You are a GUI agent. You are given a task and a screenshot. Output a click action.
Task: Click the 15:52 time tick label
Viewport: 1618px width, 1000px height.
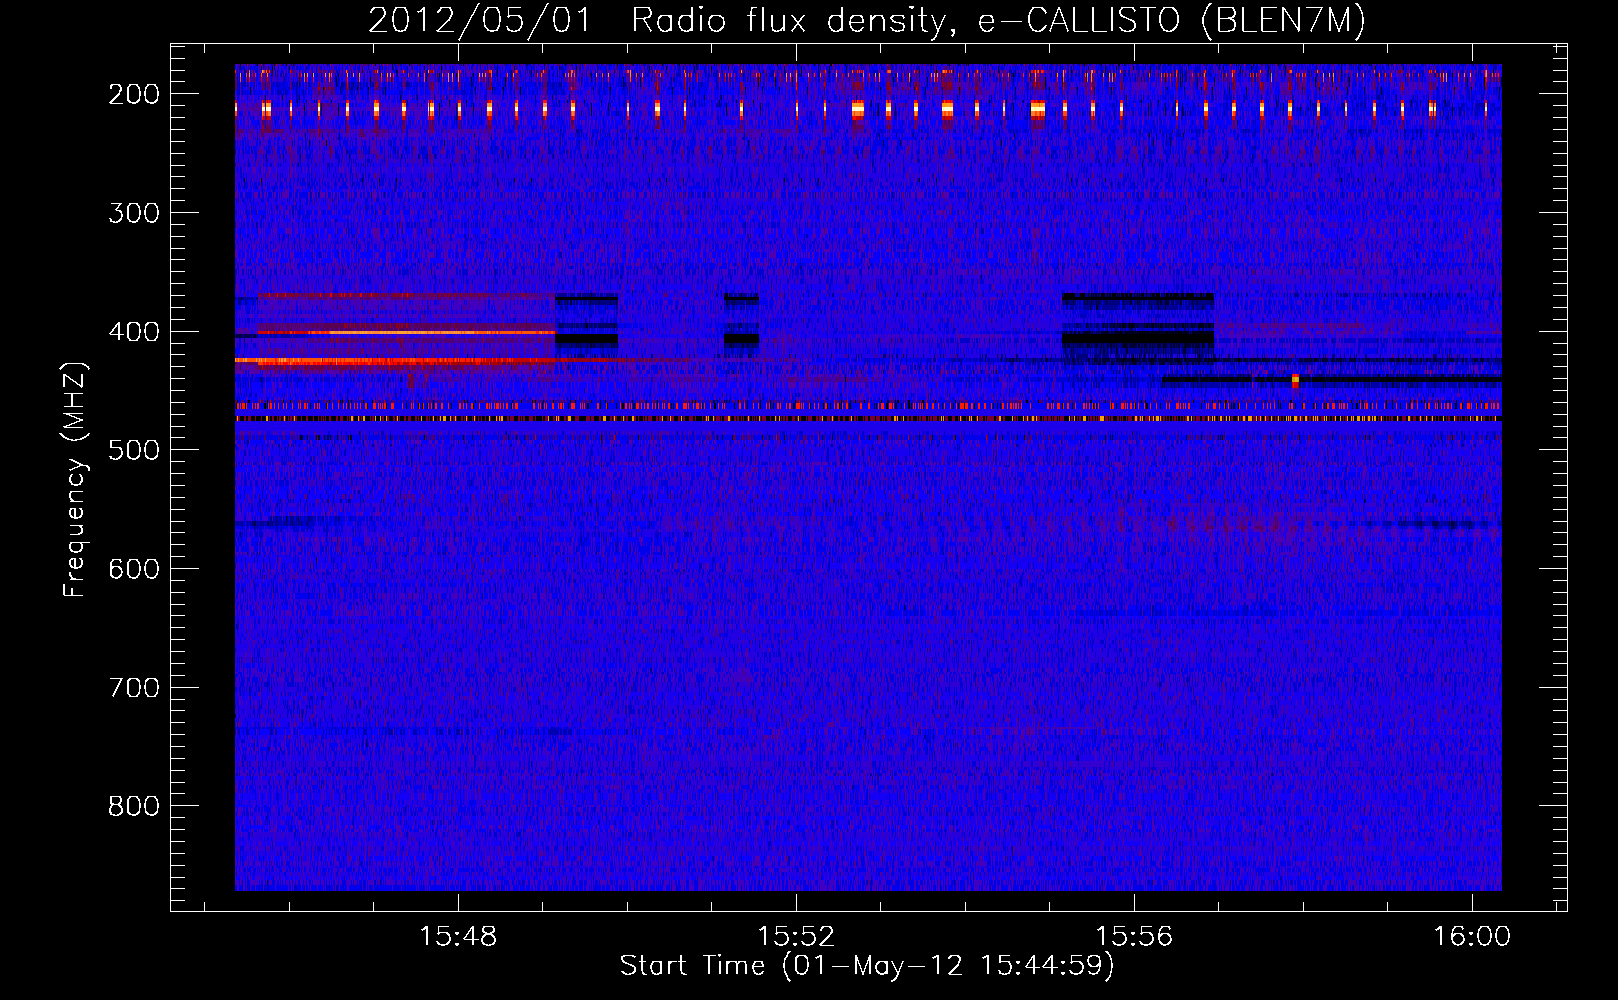coord(796,937)
